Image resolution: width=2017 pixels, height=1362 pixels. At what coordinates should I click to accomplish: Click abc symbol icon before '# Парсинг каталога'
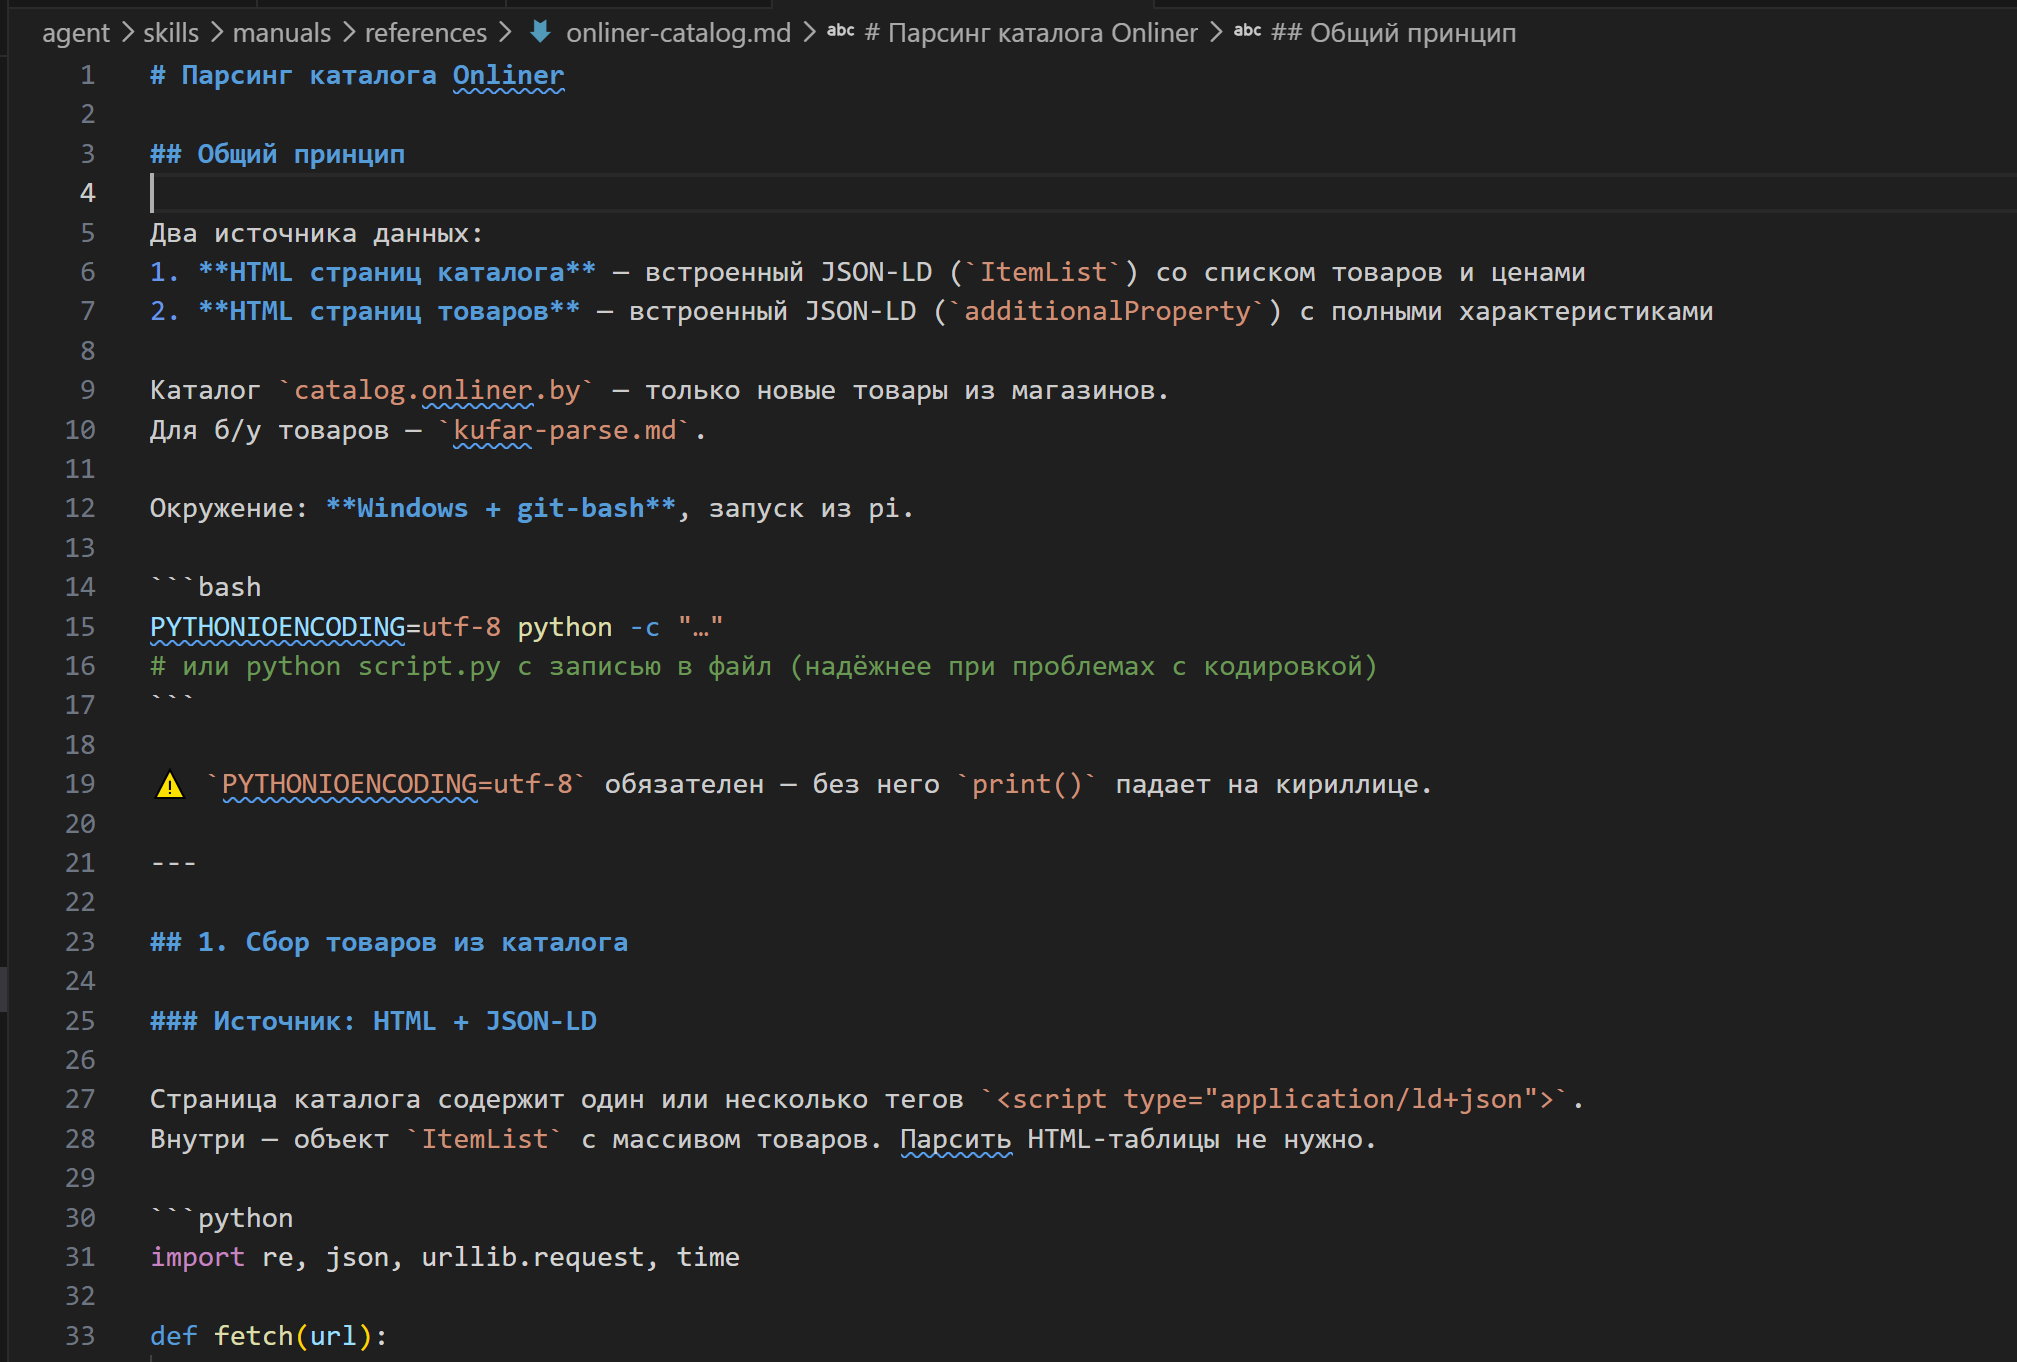pyautogui.click(x=840, y=31)
